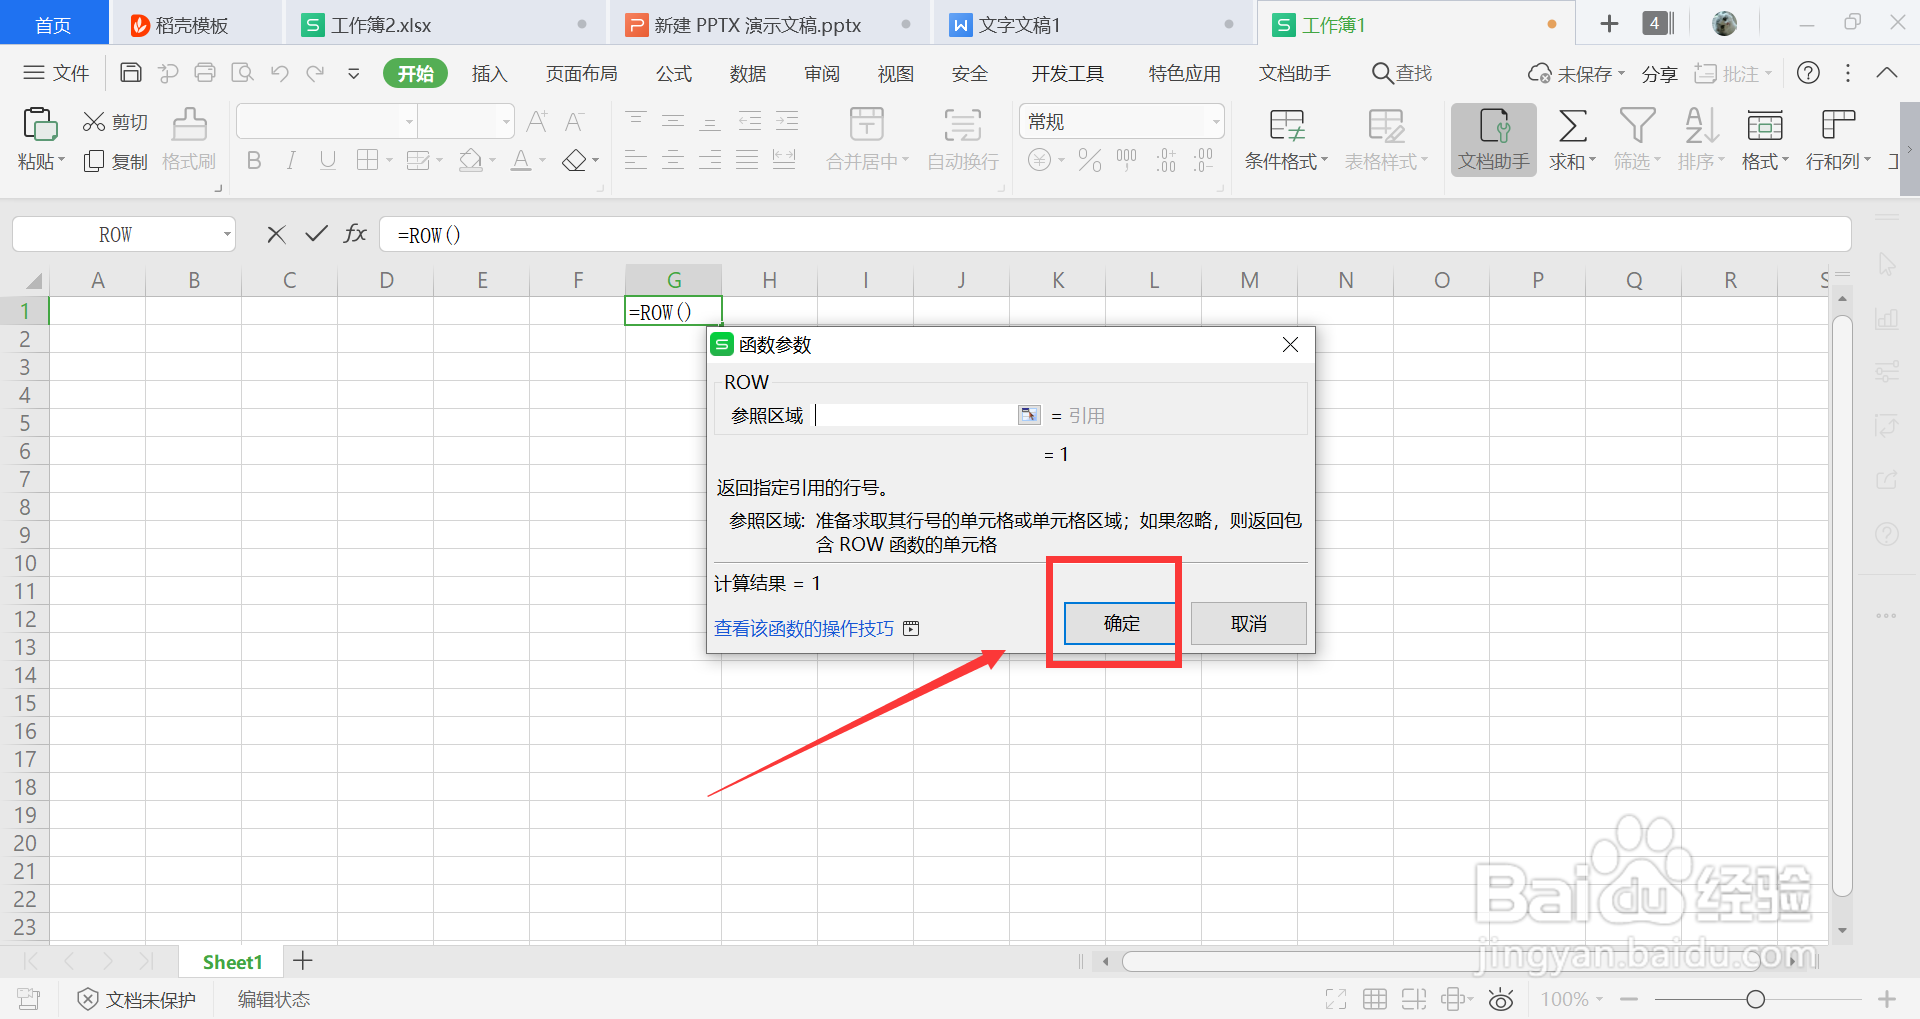
Task: Open link 查看该函数的操作技巧
Action: [804, 628]
